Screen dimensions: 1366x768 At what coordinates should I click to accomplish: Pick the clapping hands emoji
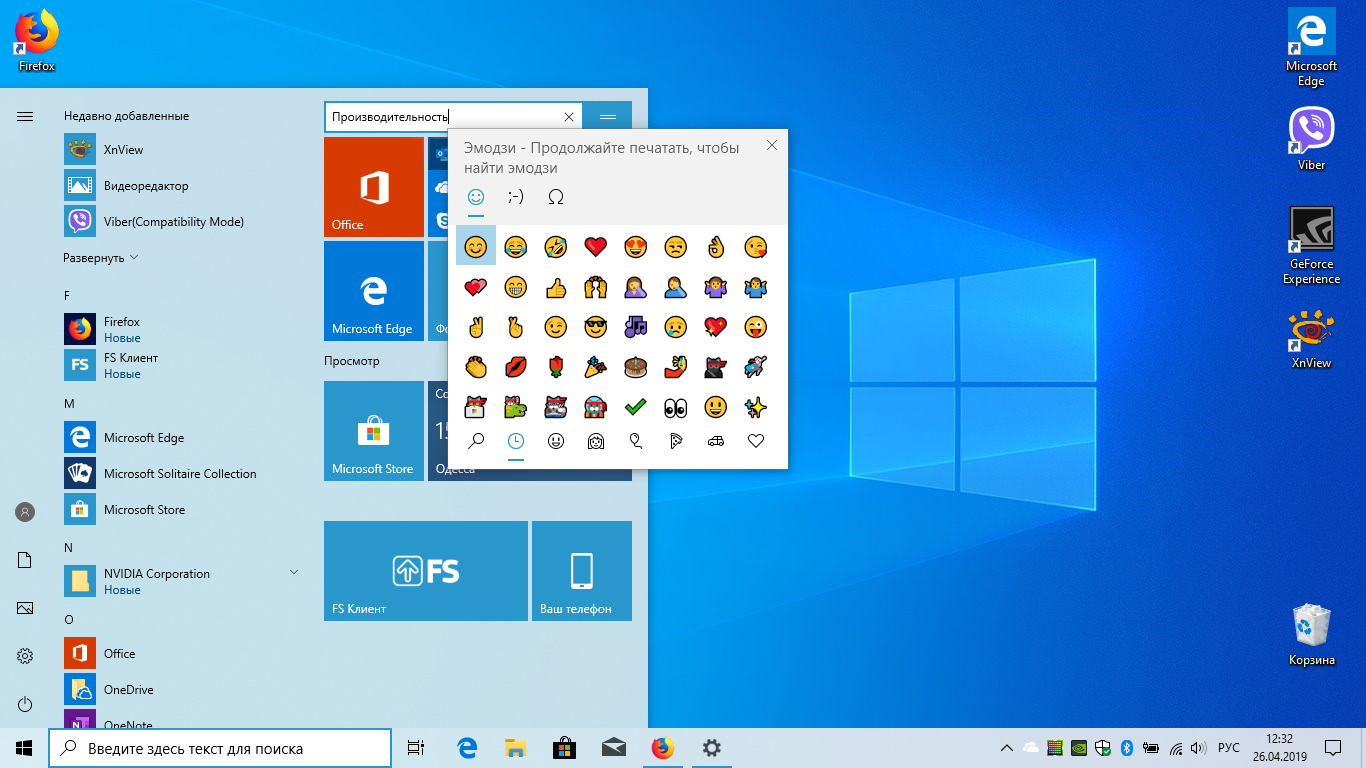(x=476, y=367)
